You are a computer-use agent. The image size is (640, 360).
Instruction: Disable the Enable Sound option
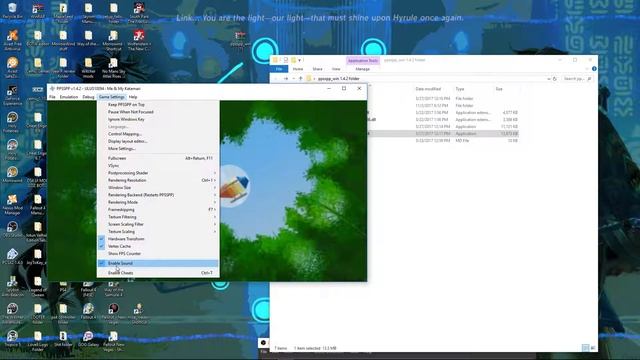pos(158,263)
